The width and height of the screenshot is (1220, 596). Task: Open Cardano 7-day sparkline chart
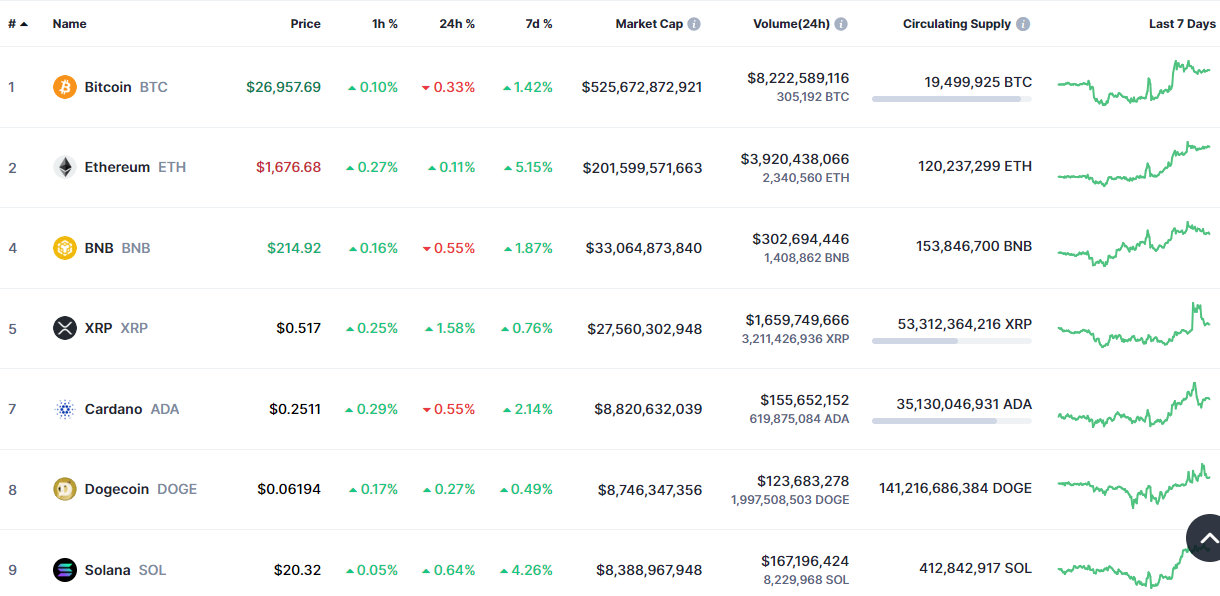tap(1134, 405)
